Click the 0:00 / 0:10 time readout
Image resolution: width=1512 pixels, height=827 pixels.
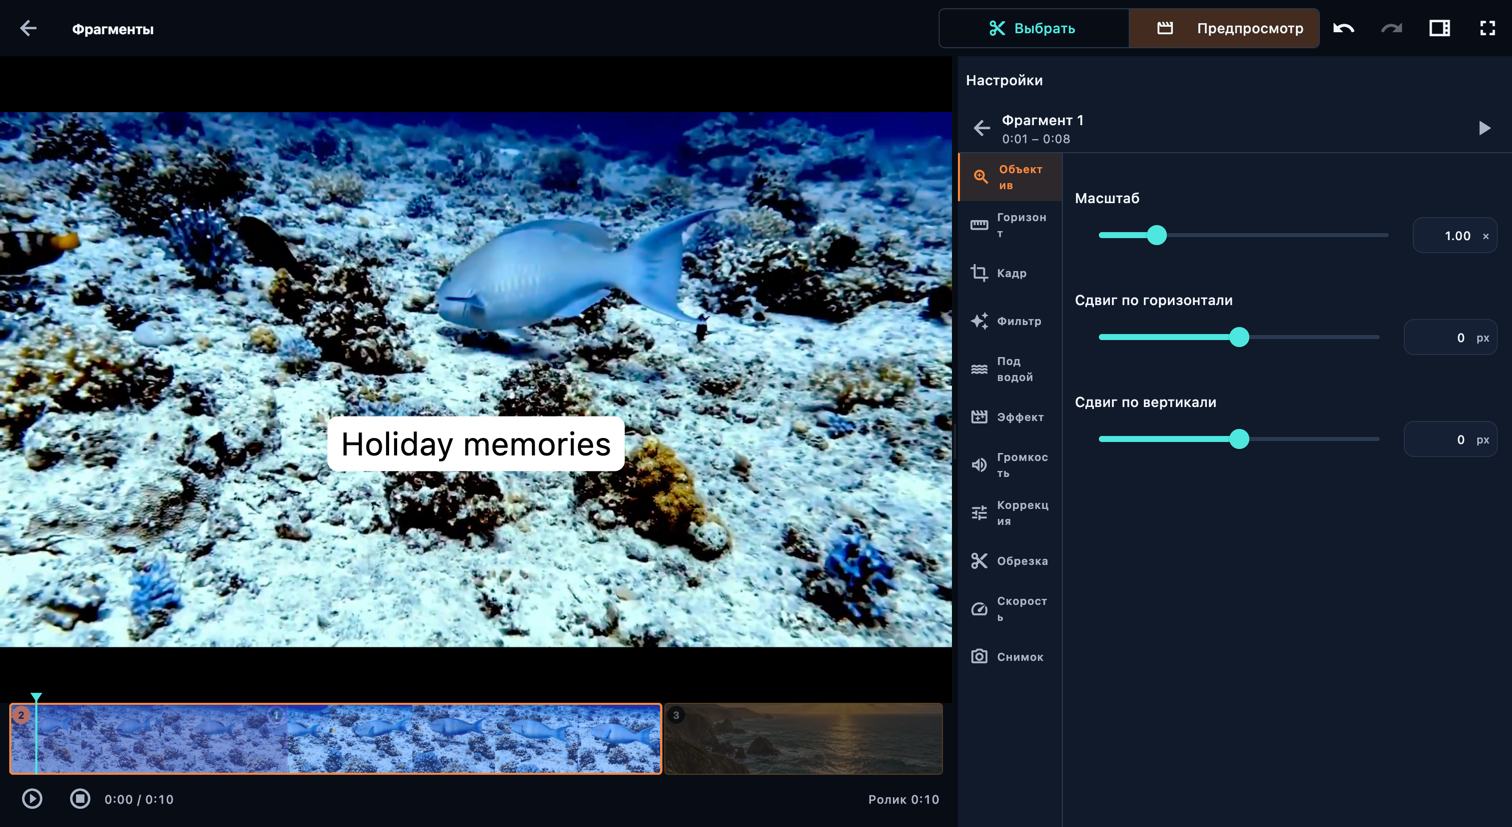[139, 800]
